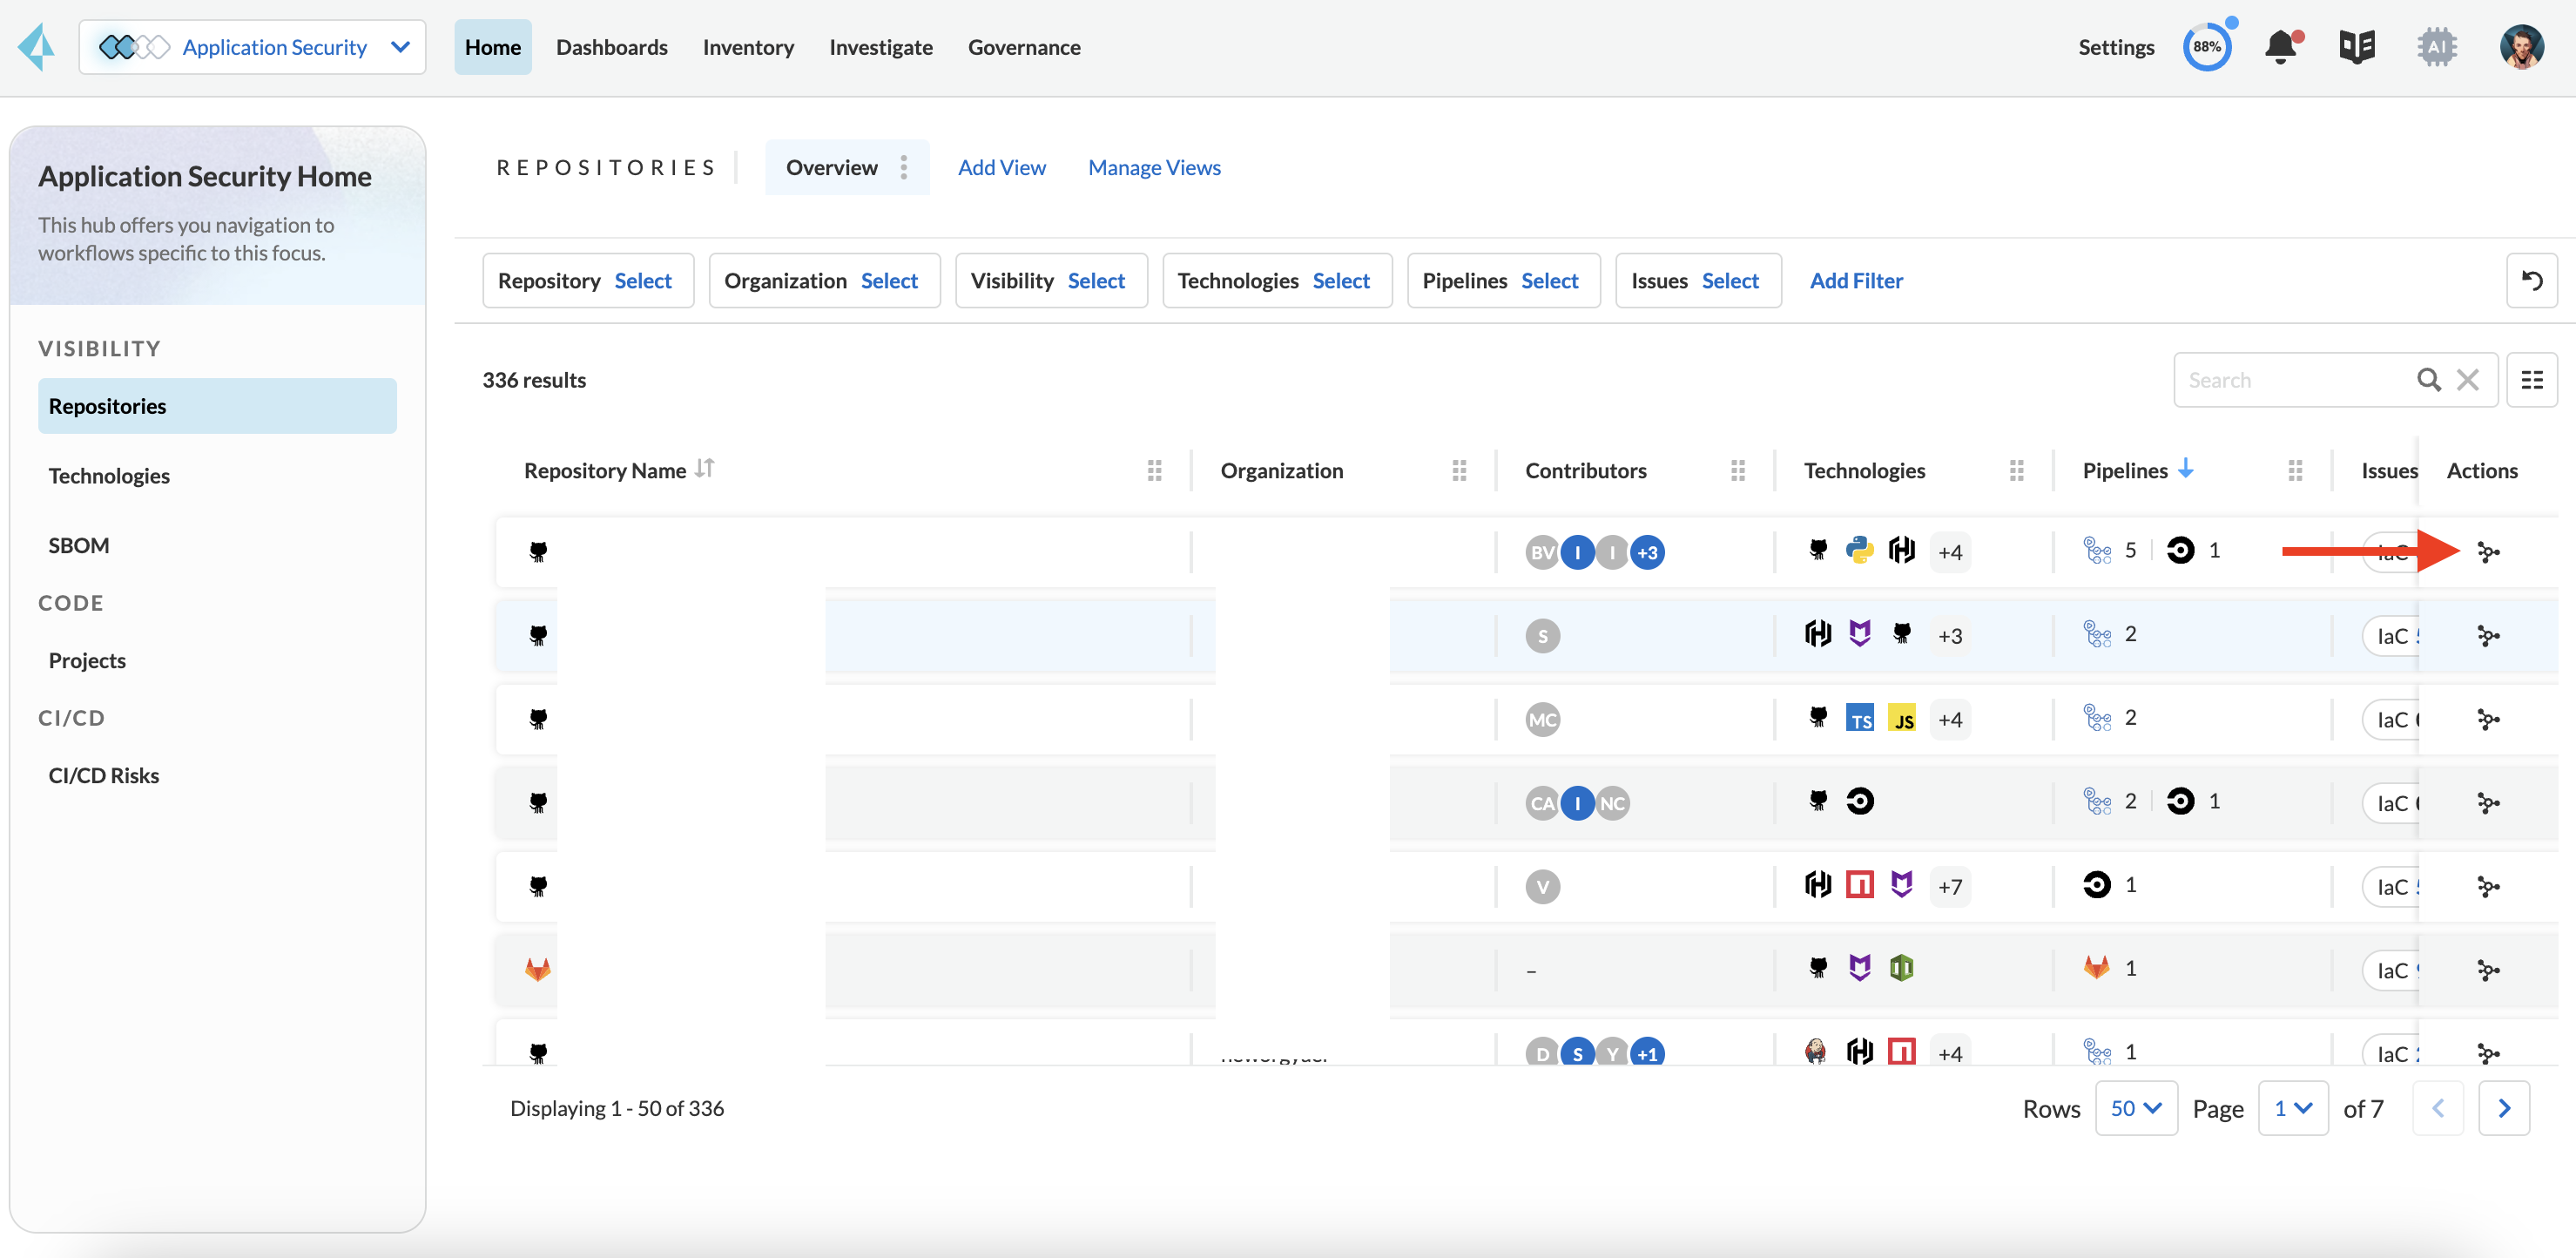The width and height of the screenshot is (2576, 1258).
Task: Expand the Rows 50 dropdown
Action: [x=2136, y=1108]
